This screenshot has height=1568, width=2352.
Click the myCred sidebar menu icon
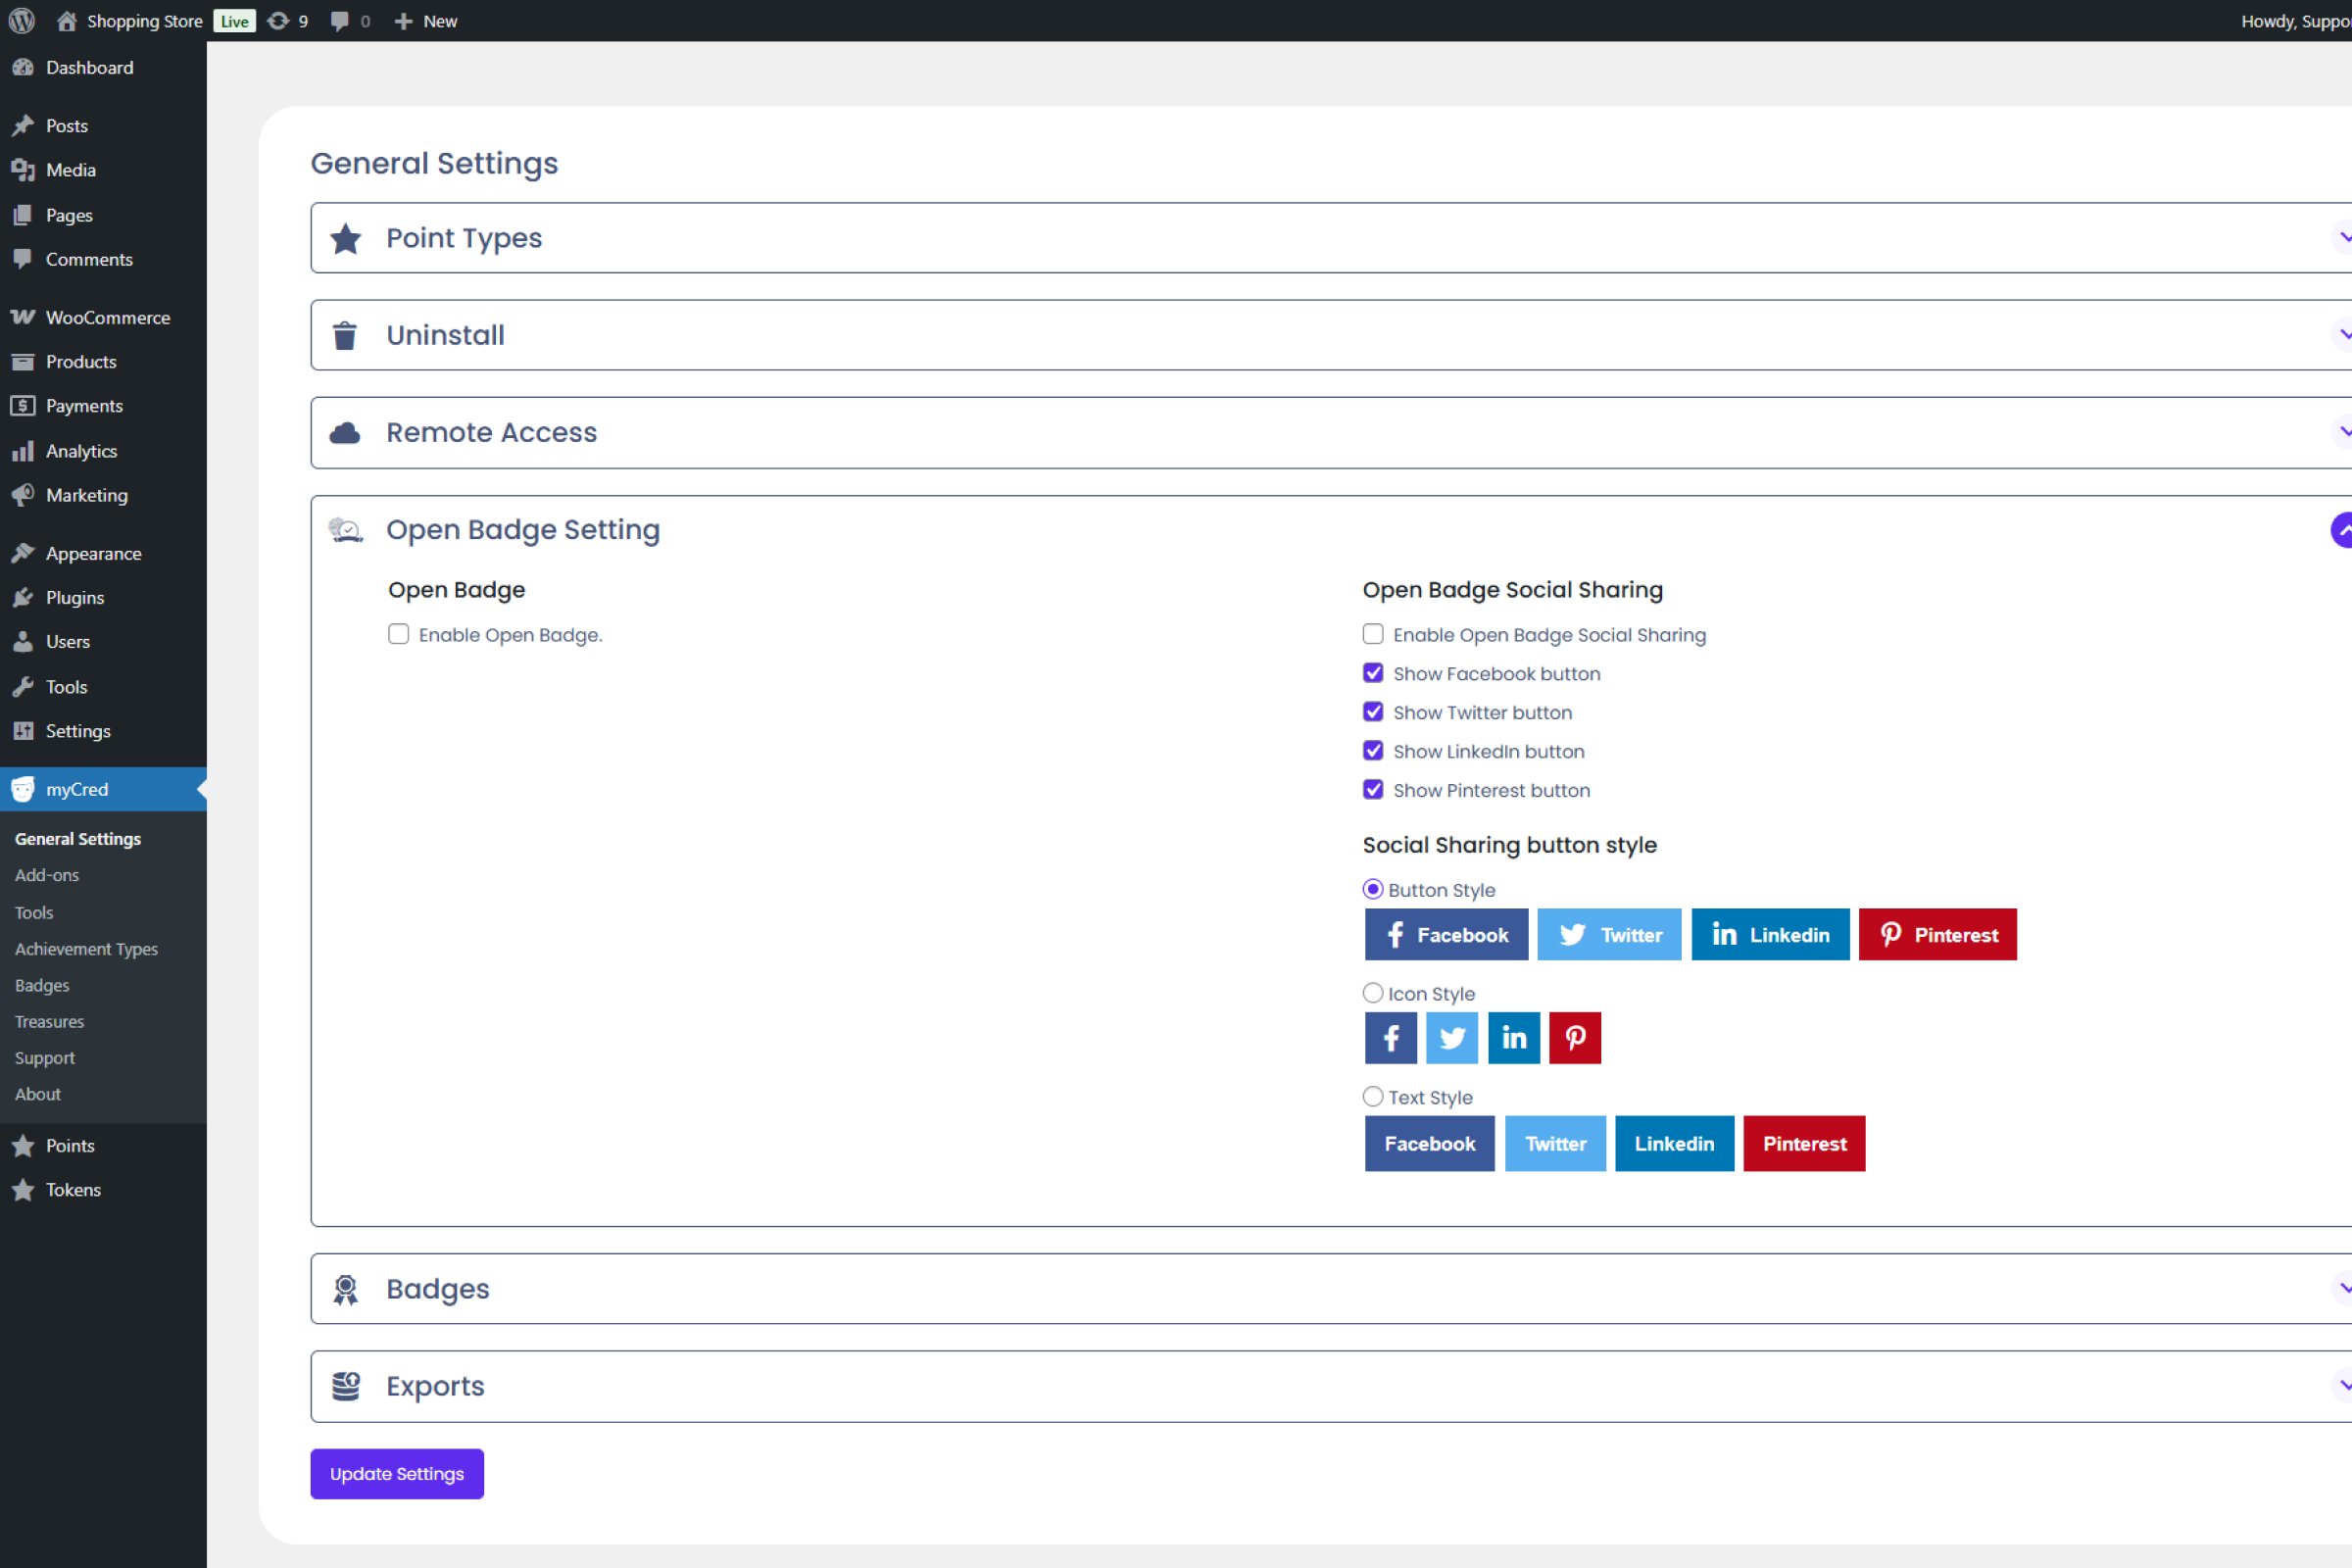[23, 789]
